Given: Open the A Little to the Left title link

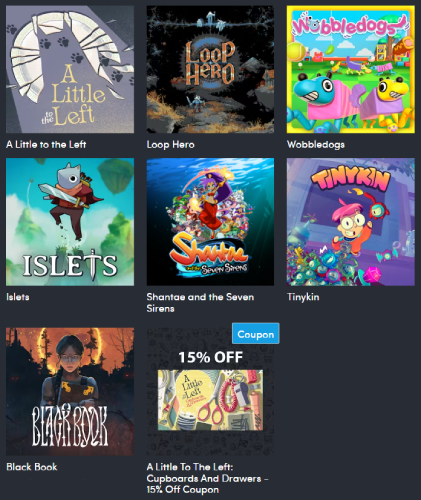Looking at the screenshot, I should click(46, 144).
